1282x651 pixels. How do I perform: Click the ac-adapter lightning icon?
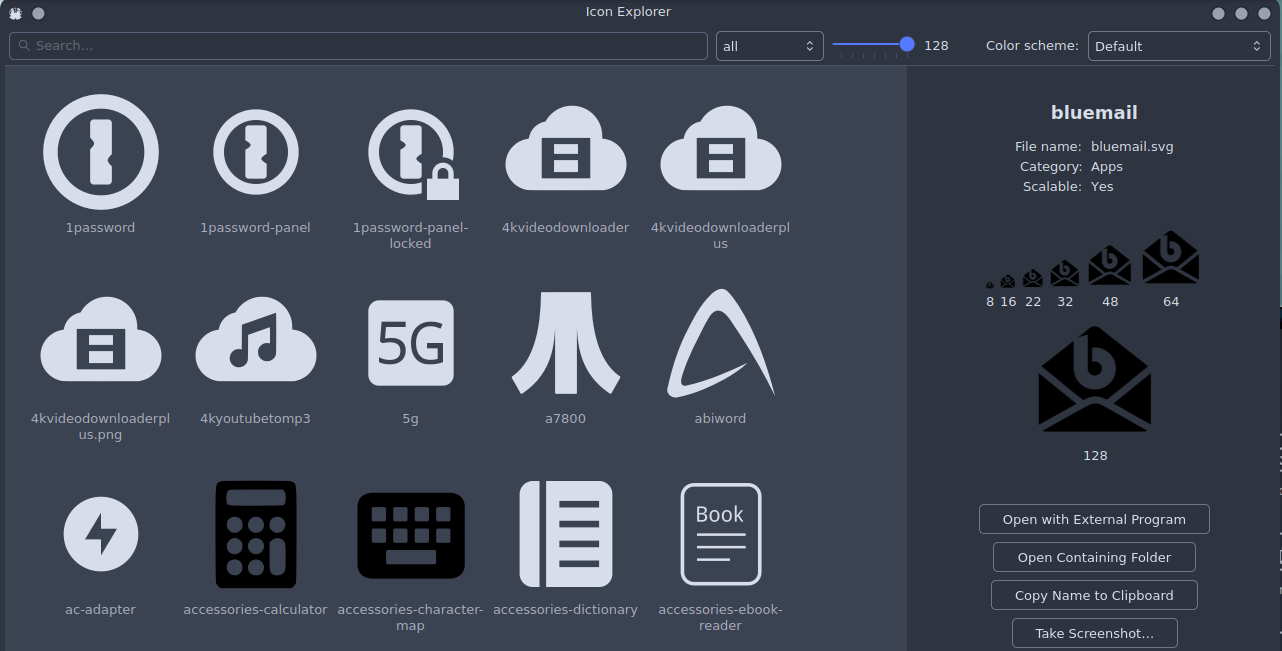[100, 534]
